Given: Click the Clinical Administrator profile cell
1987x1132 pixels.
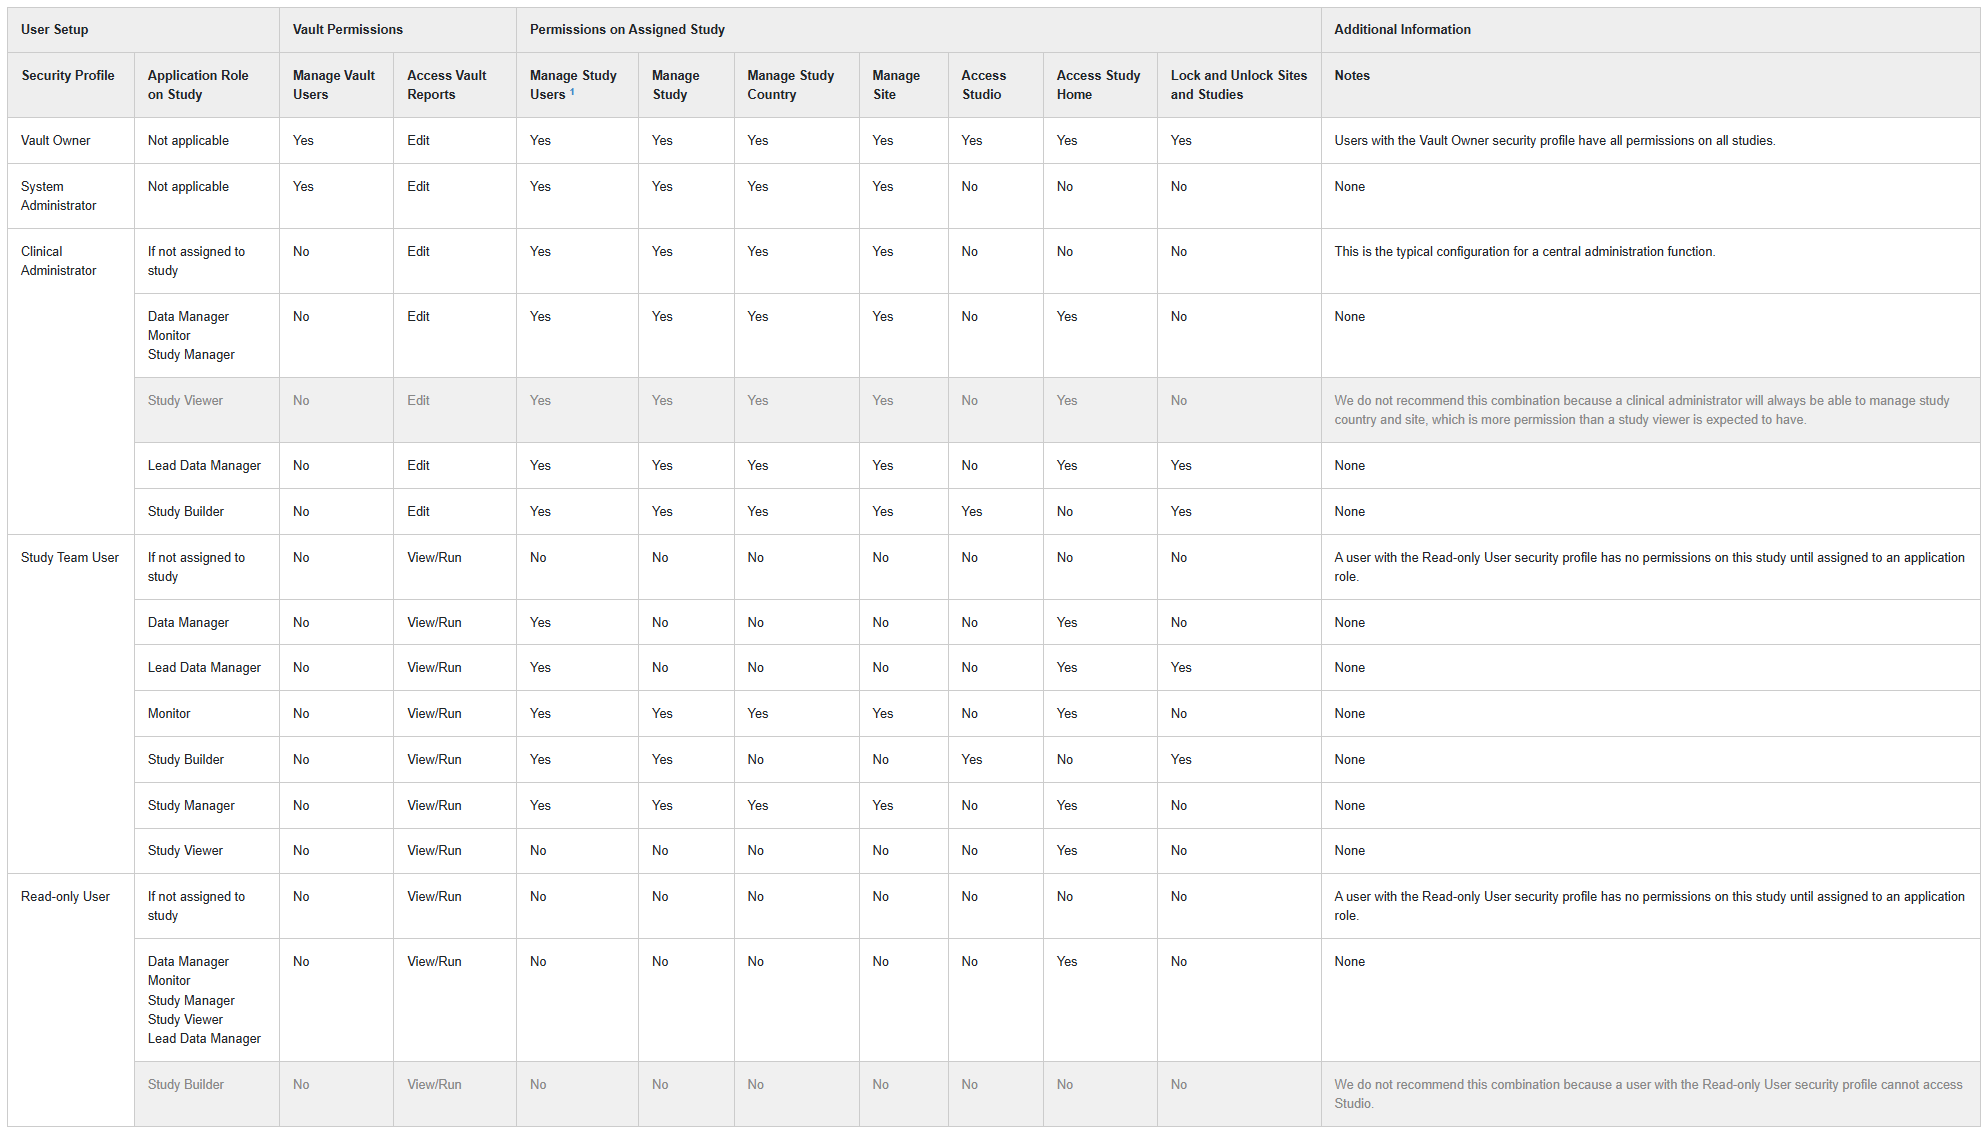Looking at the screenshot, I should 58,261.
